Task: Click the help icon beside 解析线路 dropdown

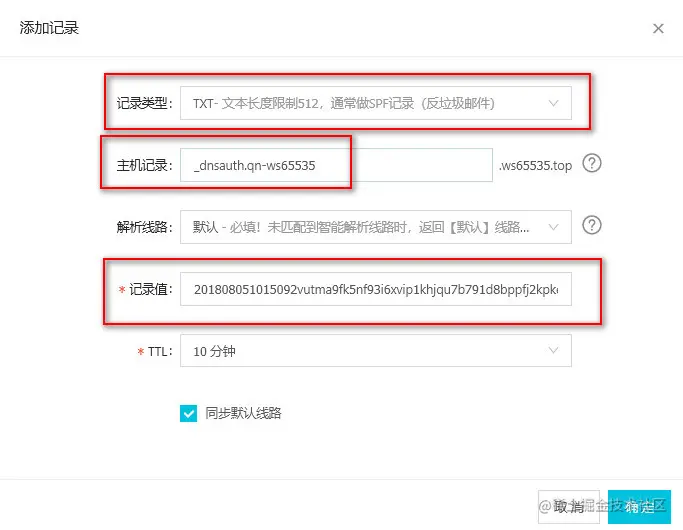Action: coord(592,225)
